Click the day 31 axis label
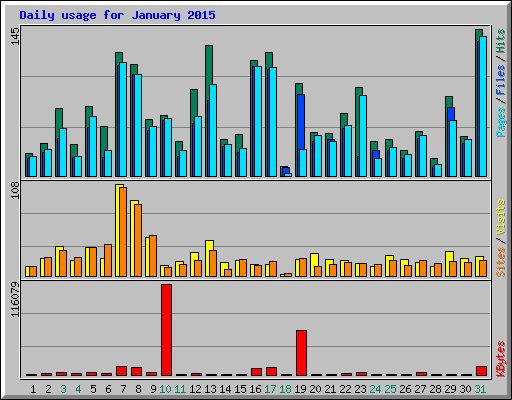Screen dimensions: 512x400 tap(480, 389)
